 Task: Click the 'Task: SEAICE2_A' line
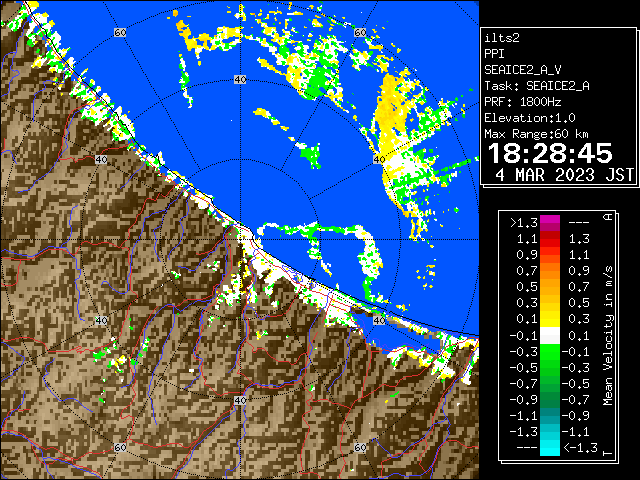pos(537,86)
